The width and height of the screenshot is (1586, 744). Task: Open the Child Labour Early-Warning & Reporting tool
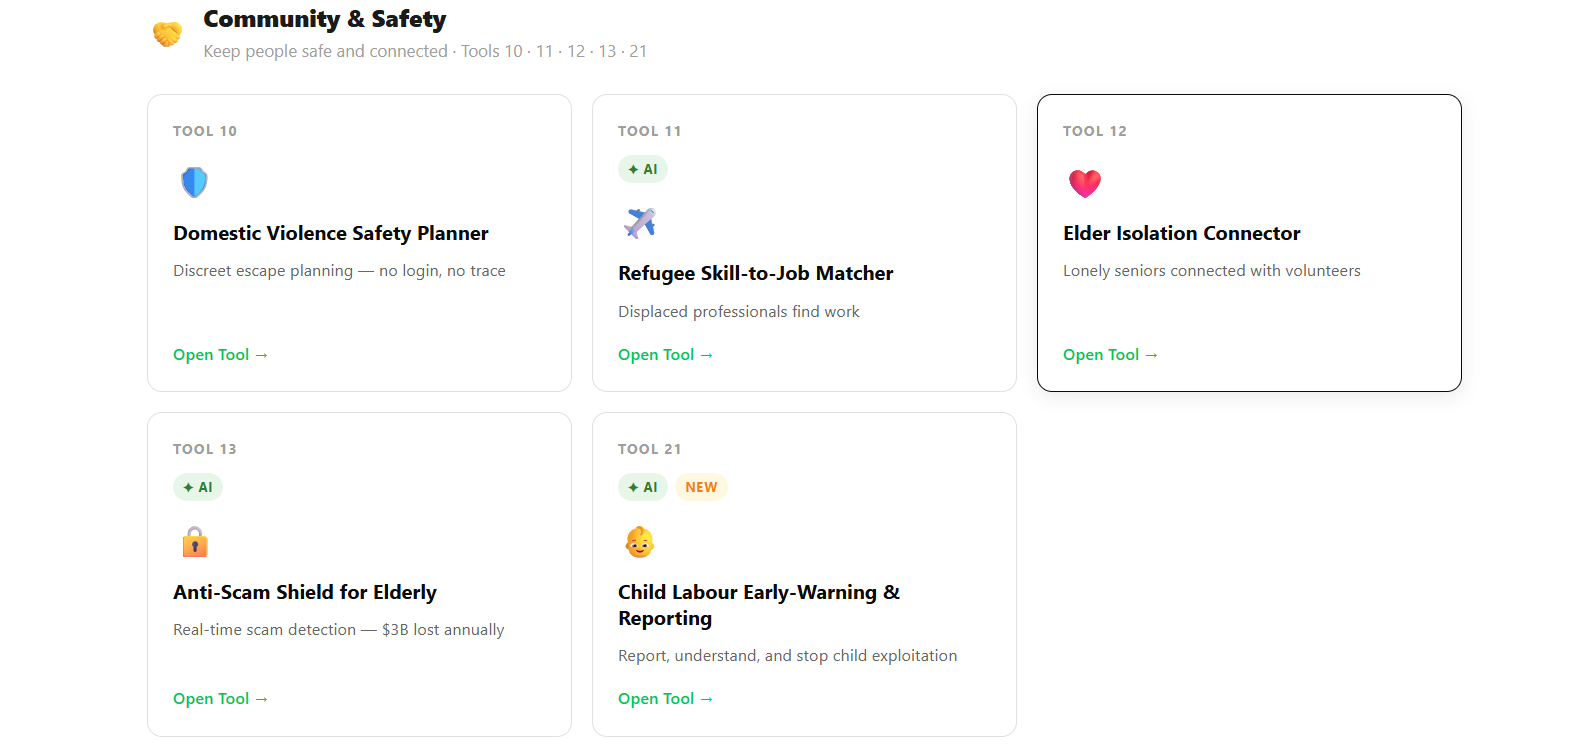coord(665,698)
